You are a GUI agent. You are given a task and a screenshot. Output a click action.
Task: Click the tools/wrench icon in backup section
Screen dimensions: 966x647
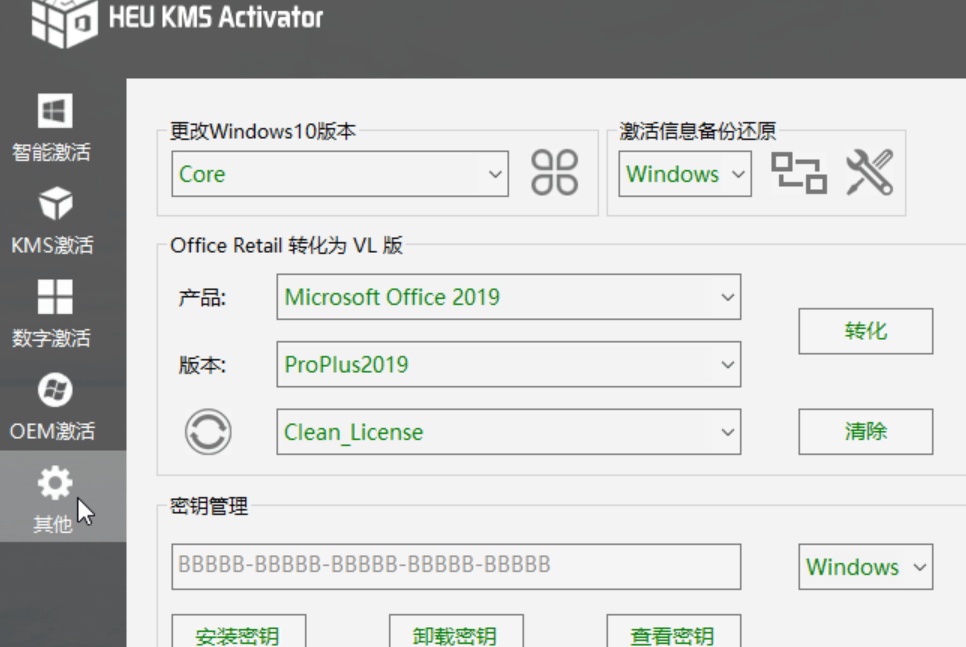[x=869, y=173]
